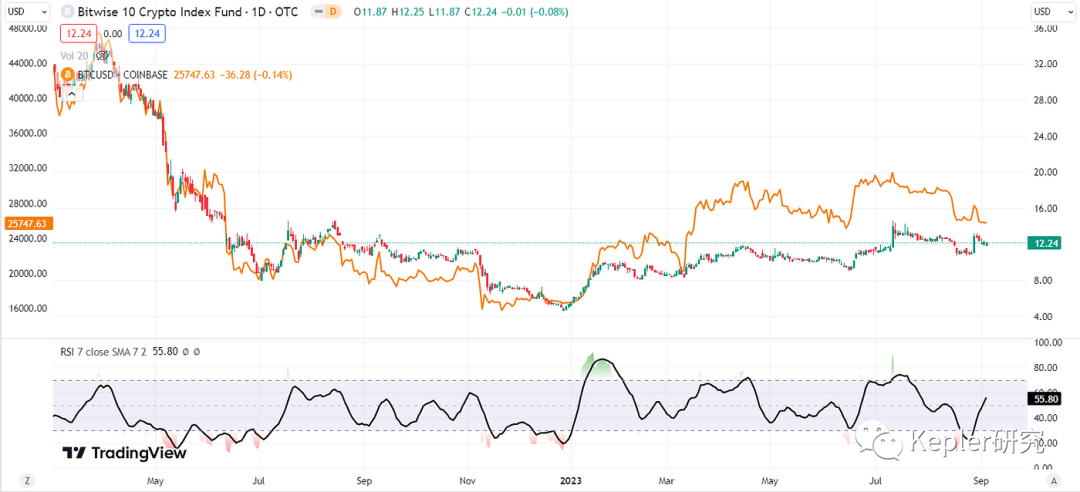
Task: Click the orange Bitcoin symbol icon
Action: pyautogui.click(x=68, y=74)
